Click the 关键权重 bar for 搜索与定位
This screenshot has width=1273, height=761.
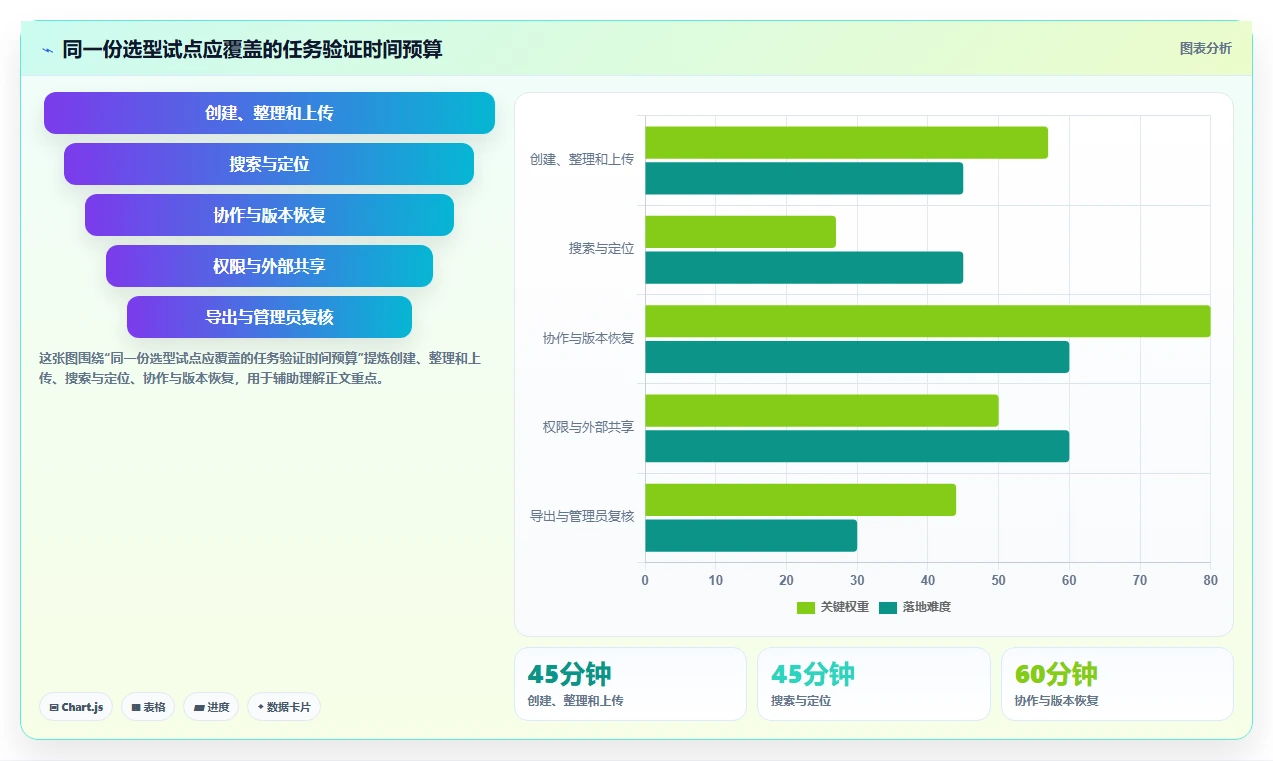740,232
